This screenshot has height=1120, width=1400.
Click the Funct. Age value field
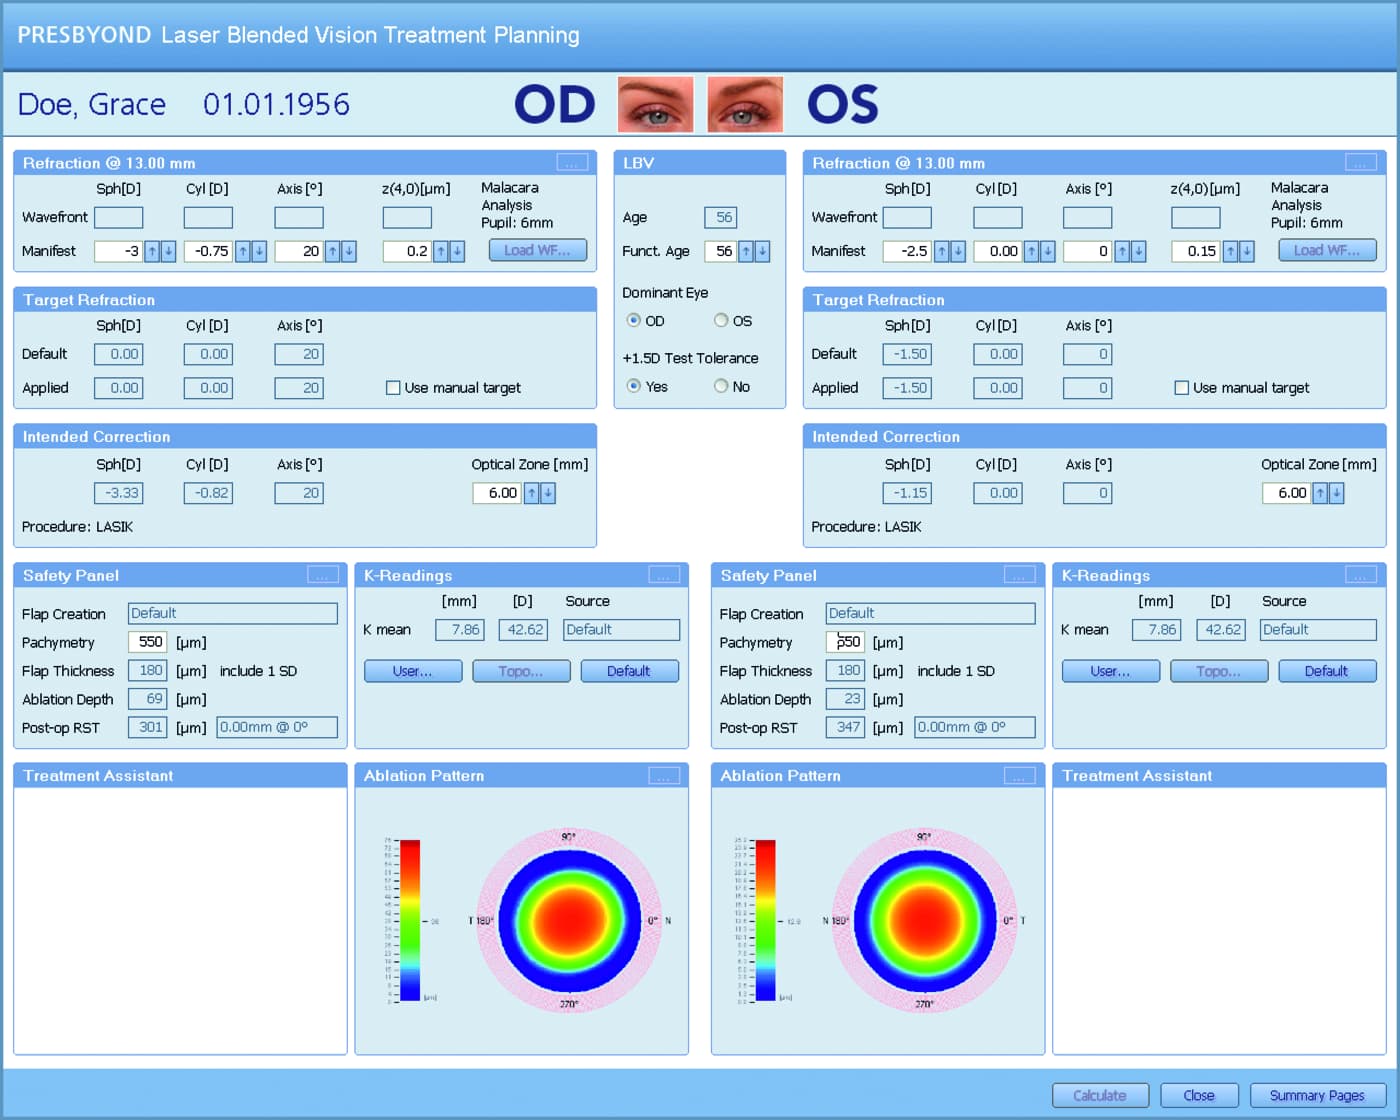[x=721, y=251]
